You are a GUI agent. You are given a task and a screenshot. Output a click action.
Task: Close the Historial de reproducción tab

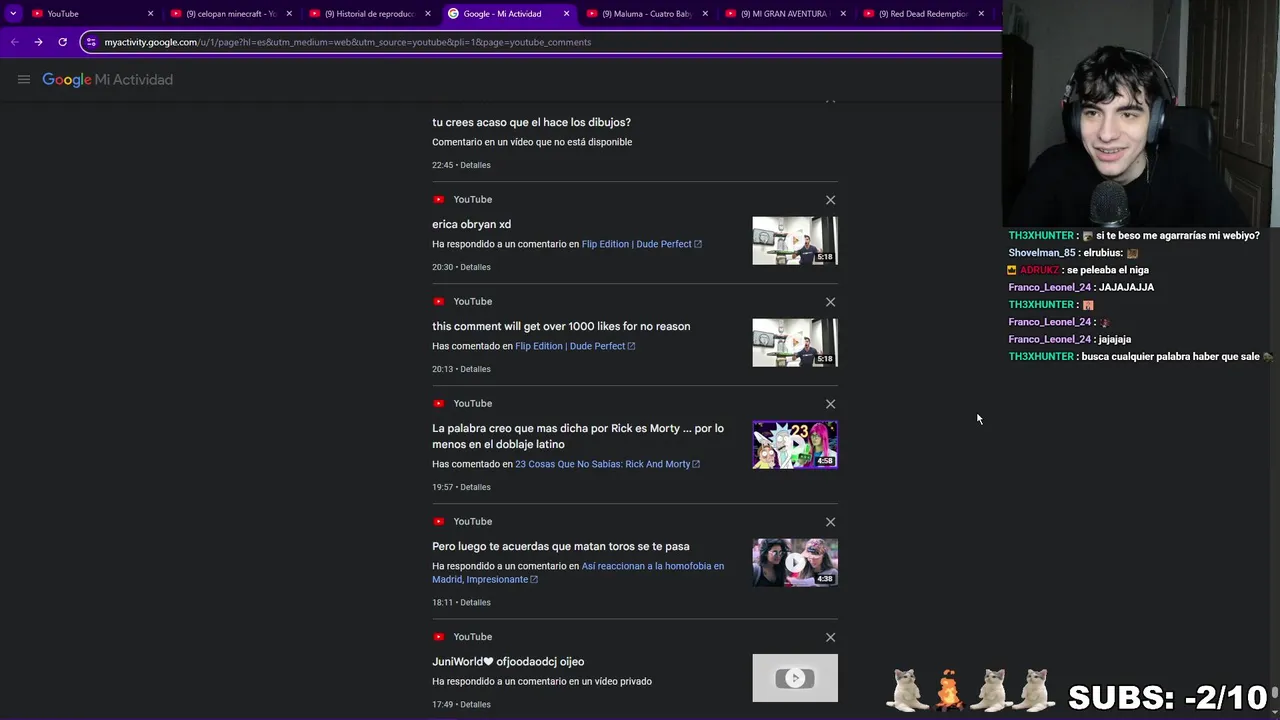click(428, 14)
